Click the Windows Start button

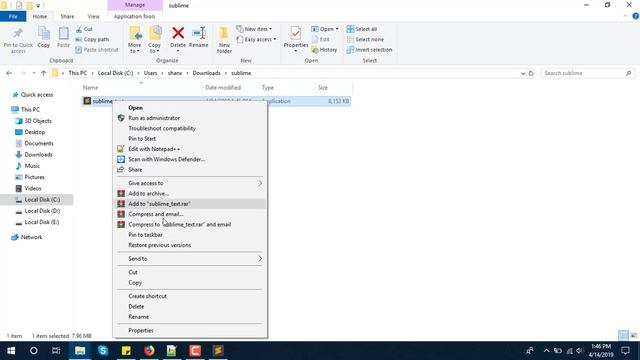[x=11, y=351]
